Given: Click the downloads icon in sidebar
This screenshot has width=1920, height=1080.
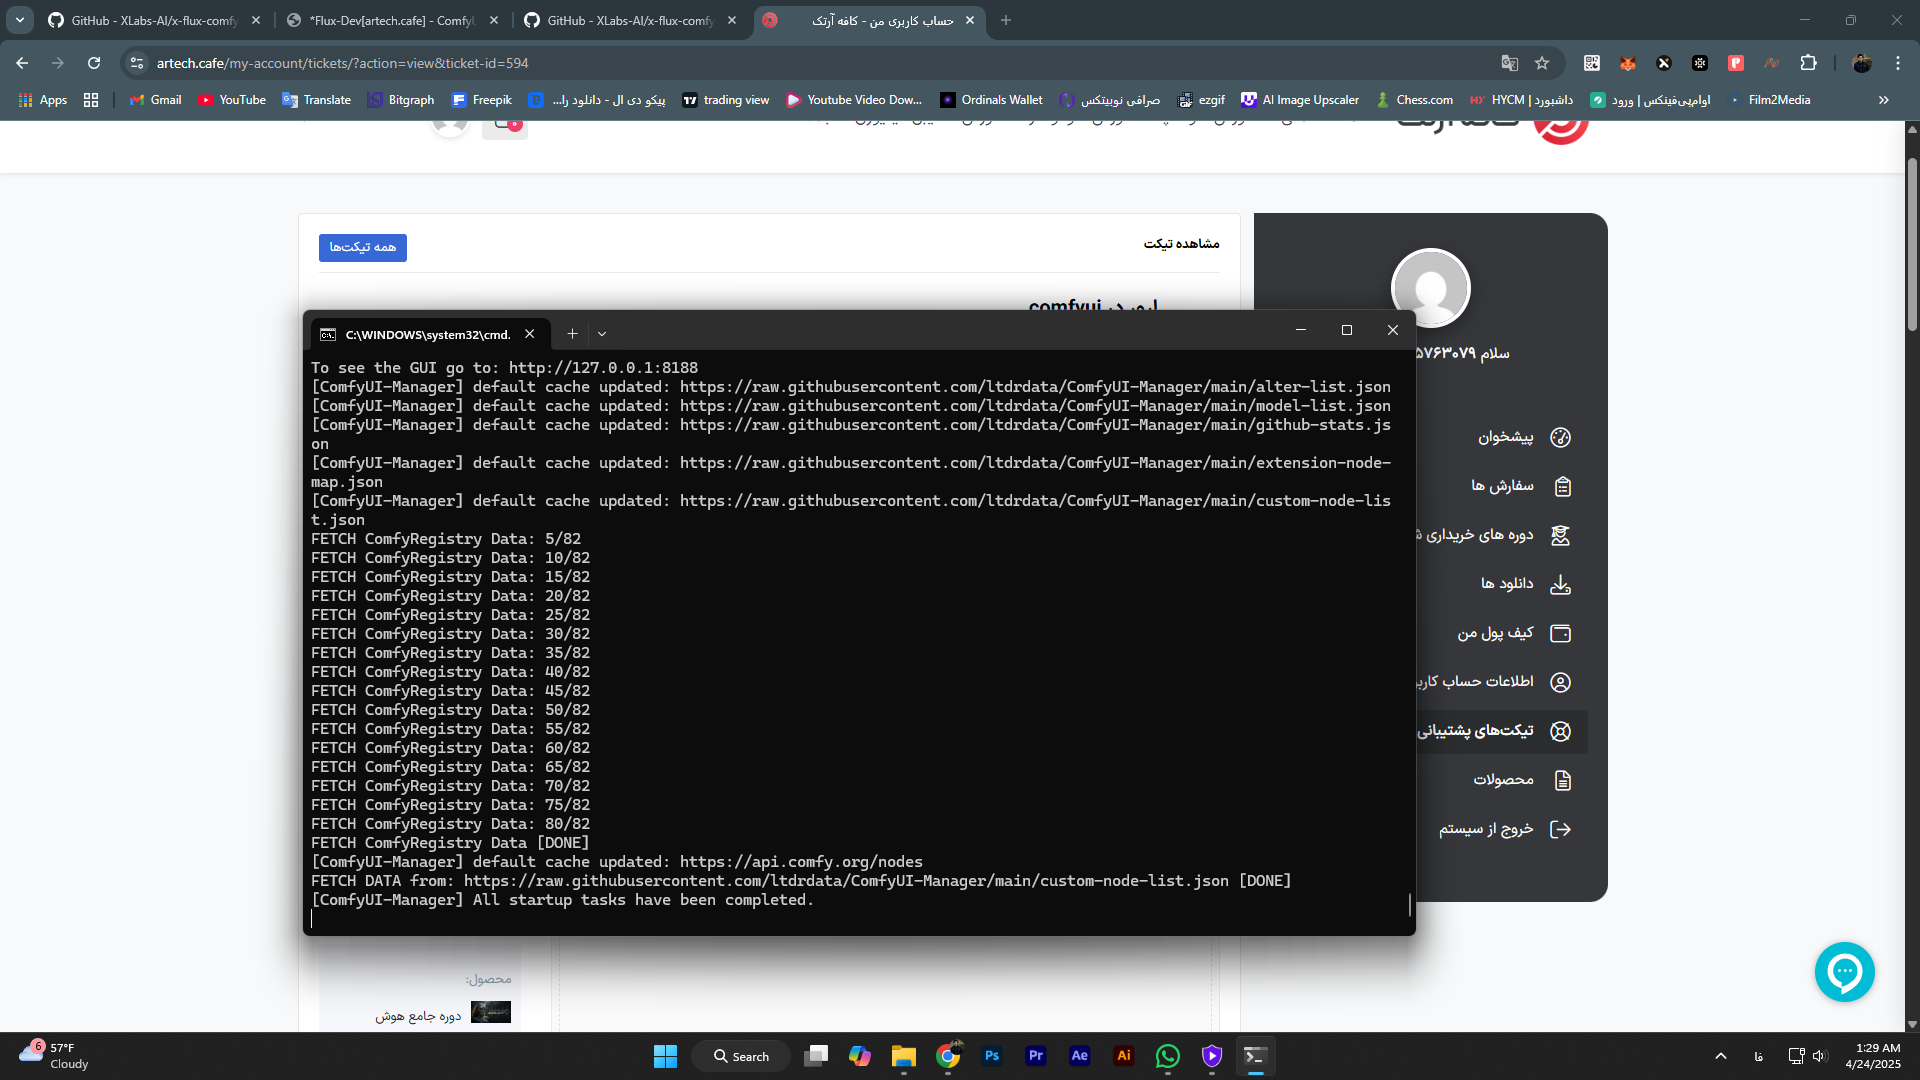Looking at the screenshot, I should click(1560, 585).
